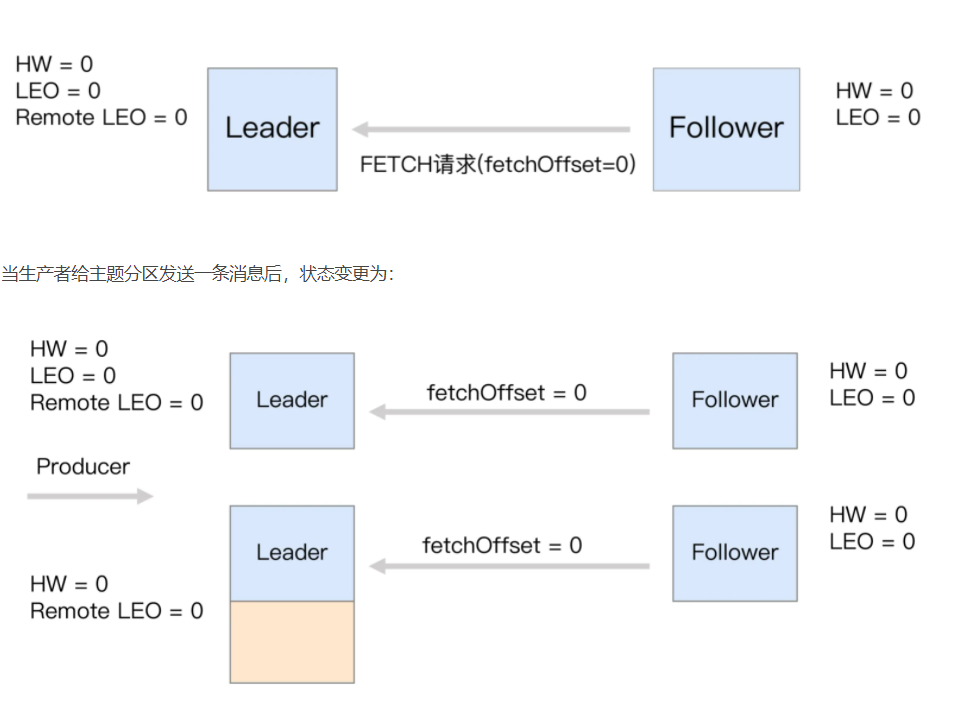The height and width of the screenshot is (720, 956).
Task: Click the arrow pointing to the middle Leader
Action: click(509, 412)
